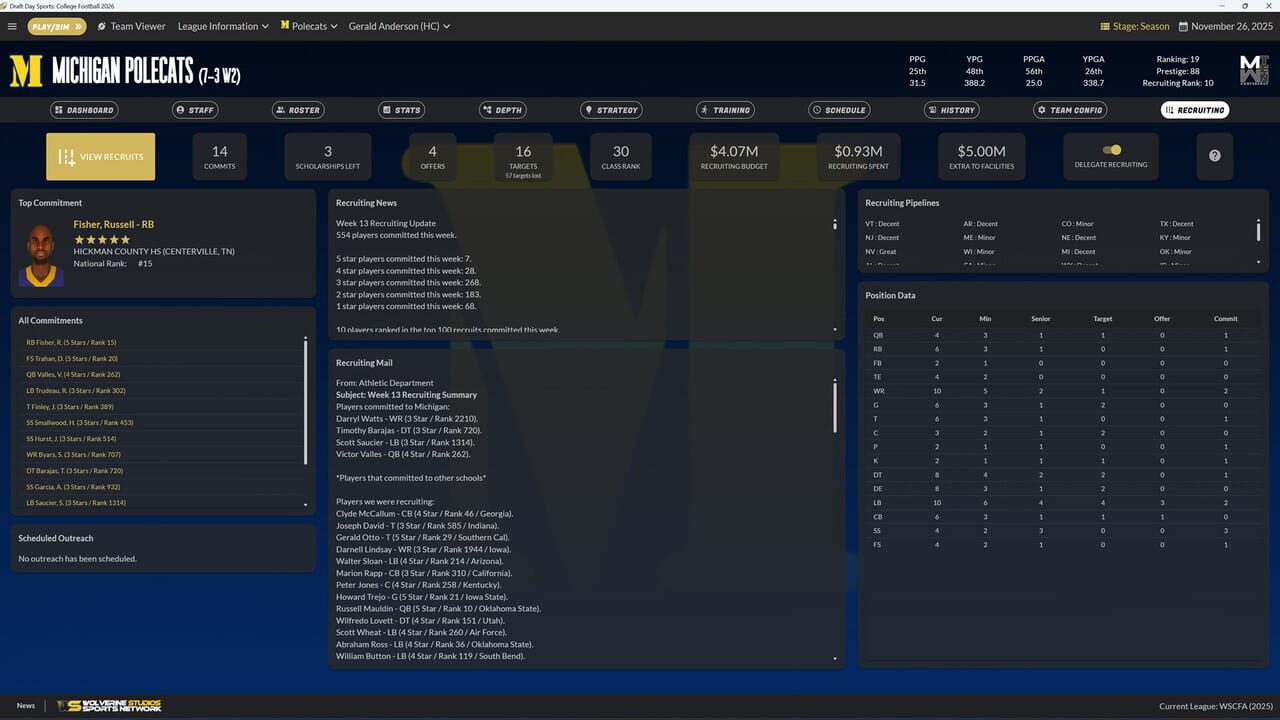Click the View Recruits button
The image size is (1280, 720).
(x=100, y=157)
